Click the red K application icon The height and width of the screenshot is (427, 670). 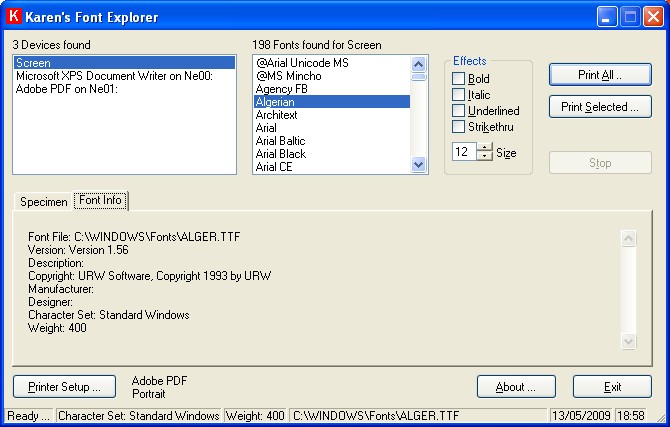[14, 16]
